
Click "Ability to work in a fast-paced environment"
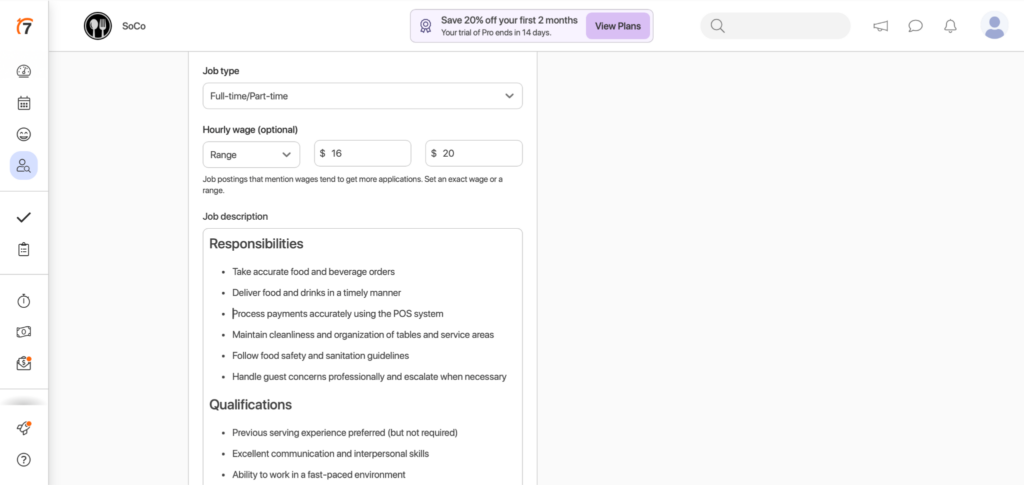[319, 475]
